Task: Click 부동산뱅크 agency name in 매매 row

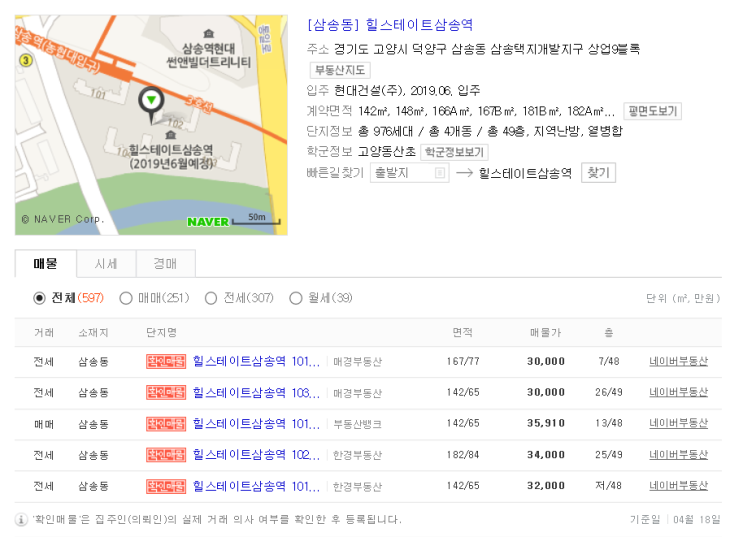Action: click(x=357, y=424)
